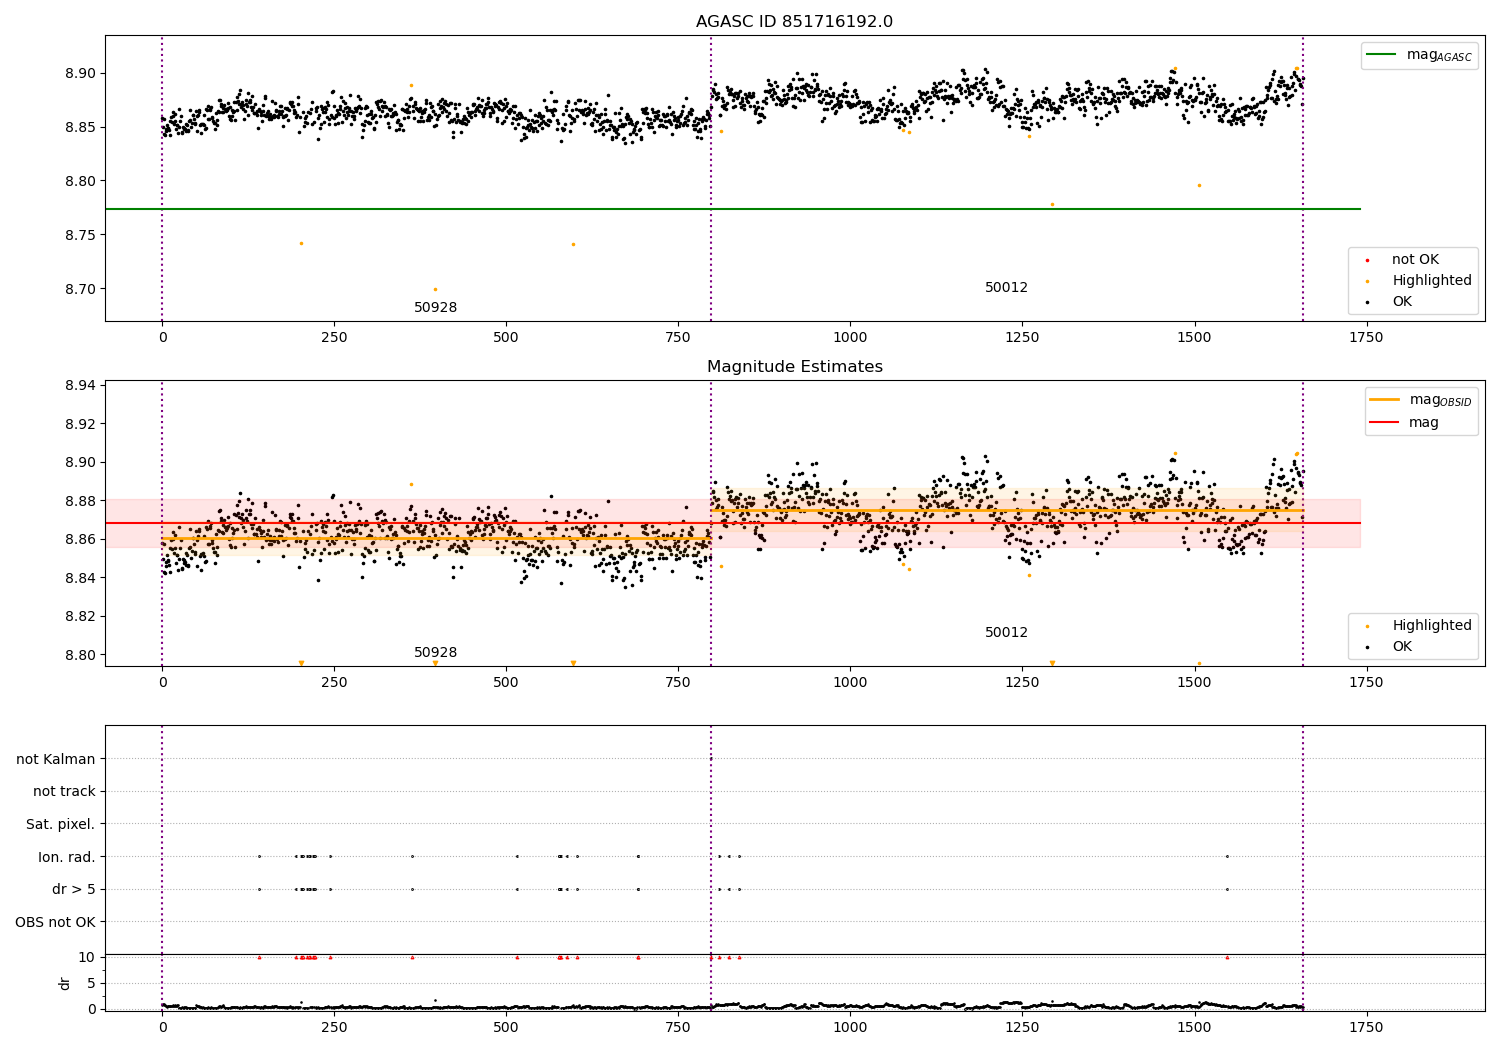This screenshot has width=1500, height=1050.
Task: Select 'not OK' legend entry in top plot
Action: pyautogui.click(x=1415, y=260)
